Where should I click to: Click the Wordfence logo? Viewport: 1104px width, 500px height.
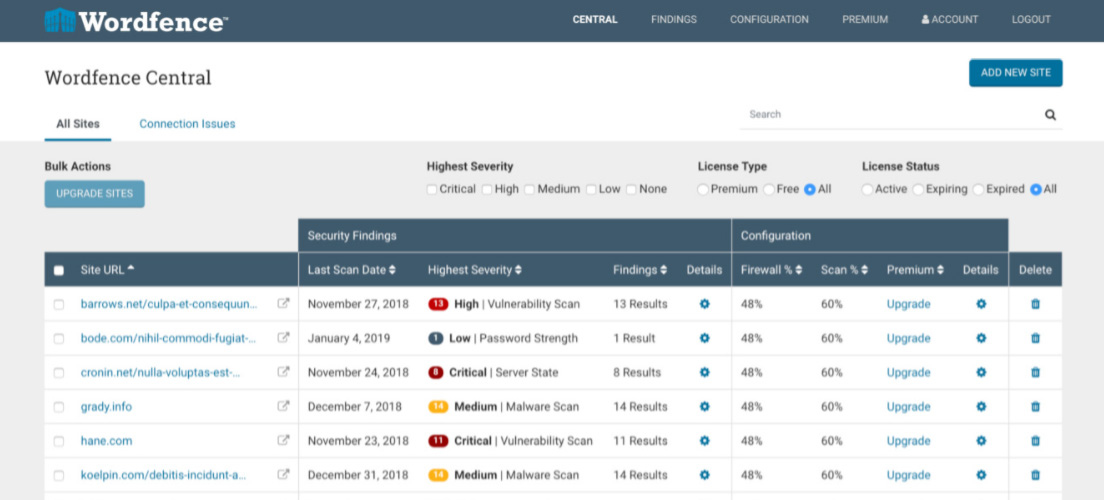136,20
